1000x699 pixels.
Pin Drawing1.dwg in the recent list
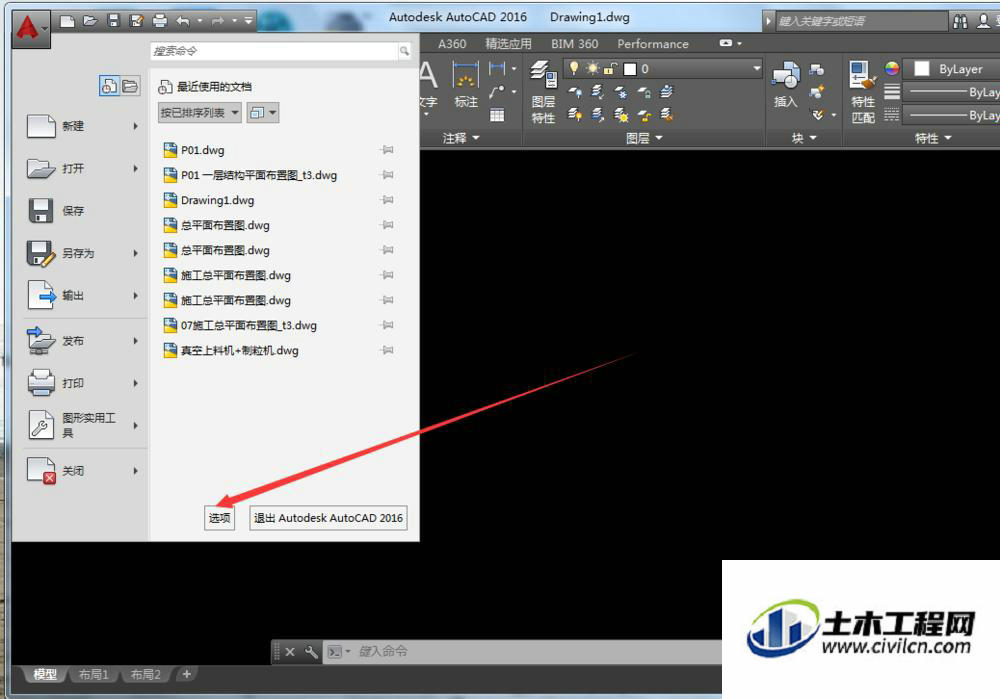tap(387, 200)
